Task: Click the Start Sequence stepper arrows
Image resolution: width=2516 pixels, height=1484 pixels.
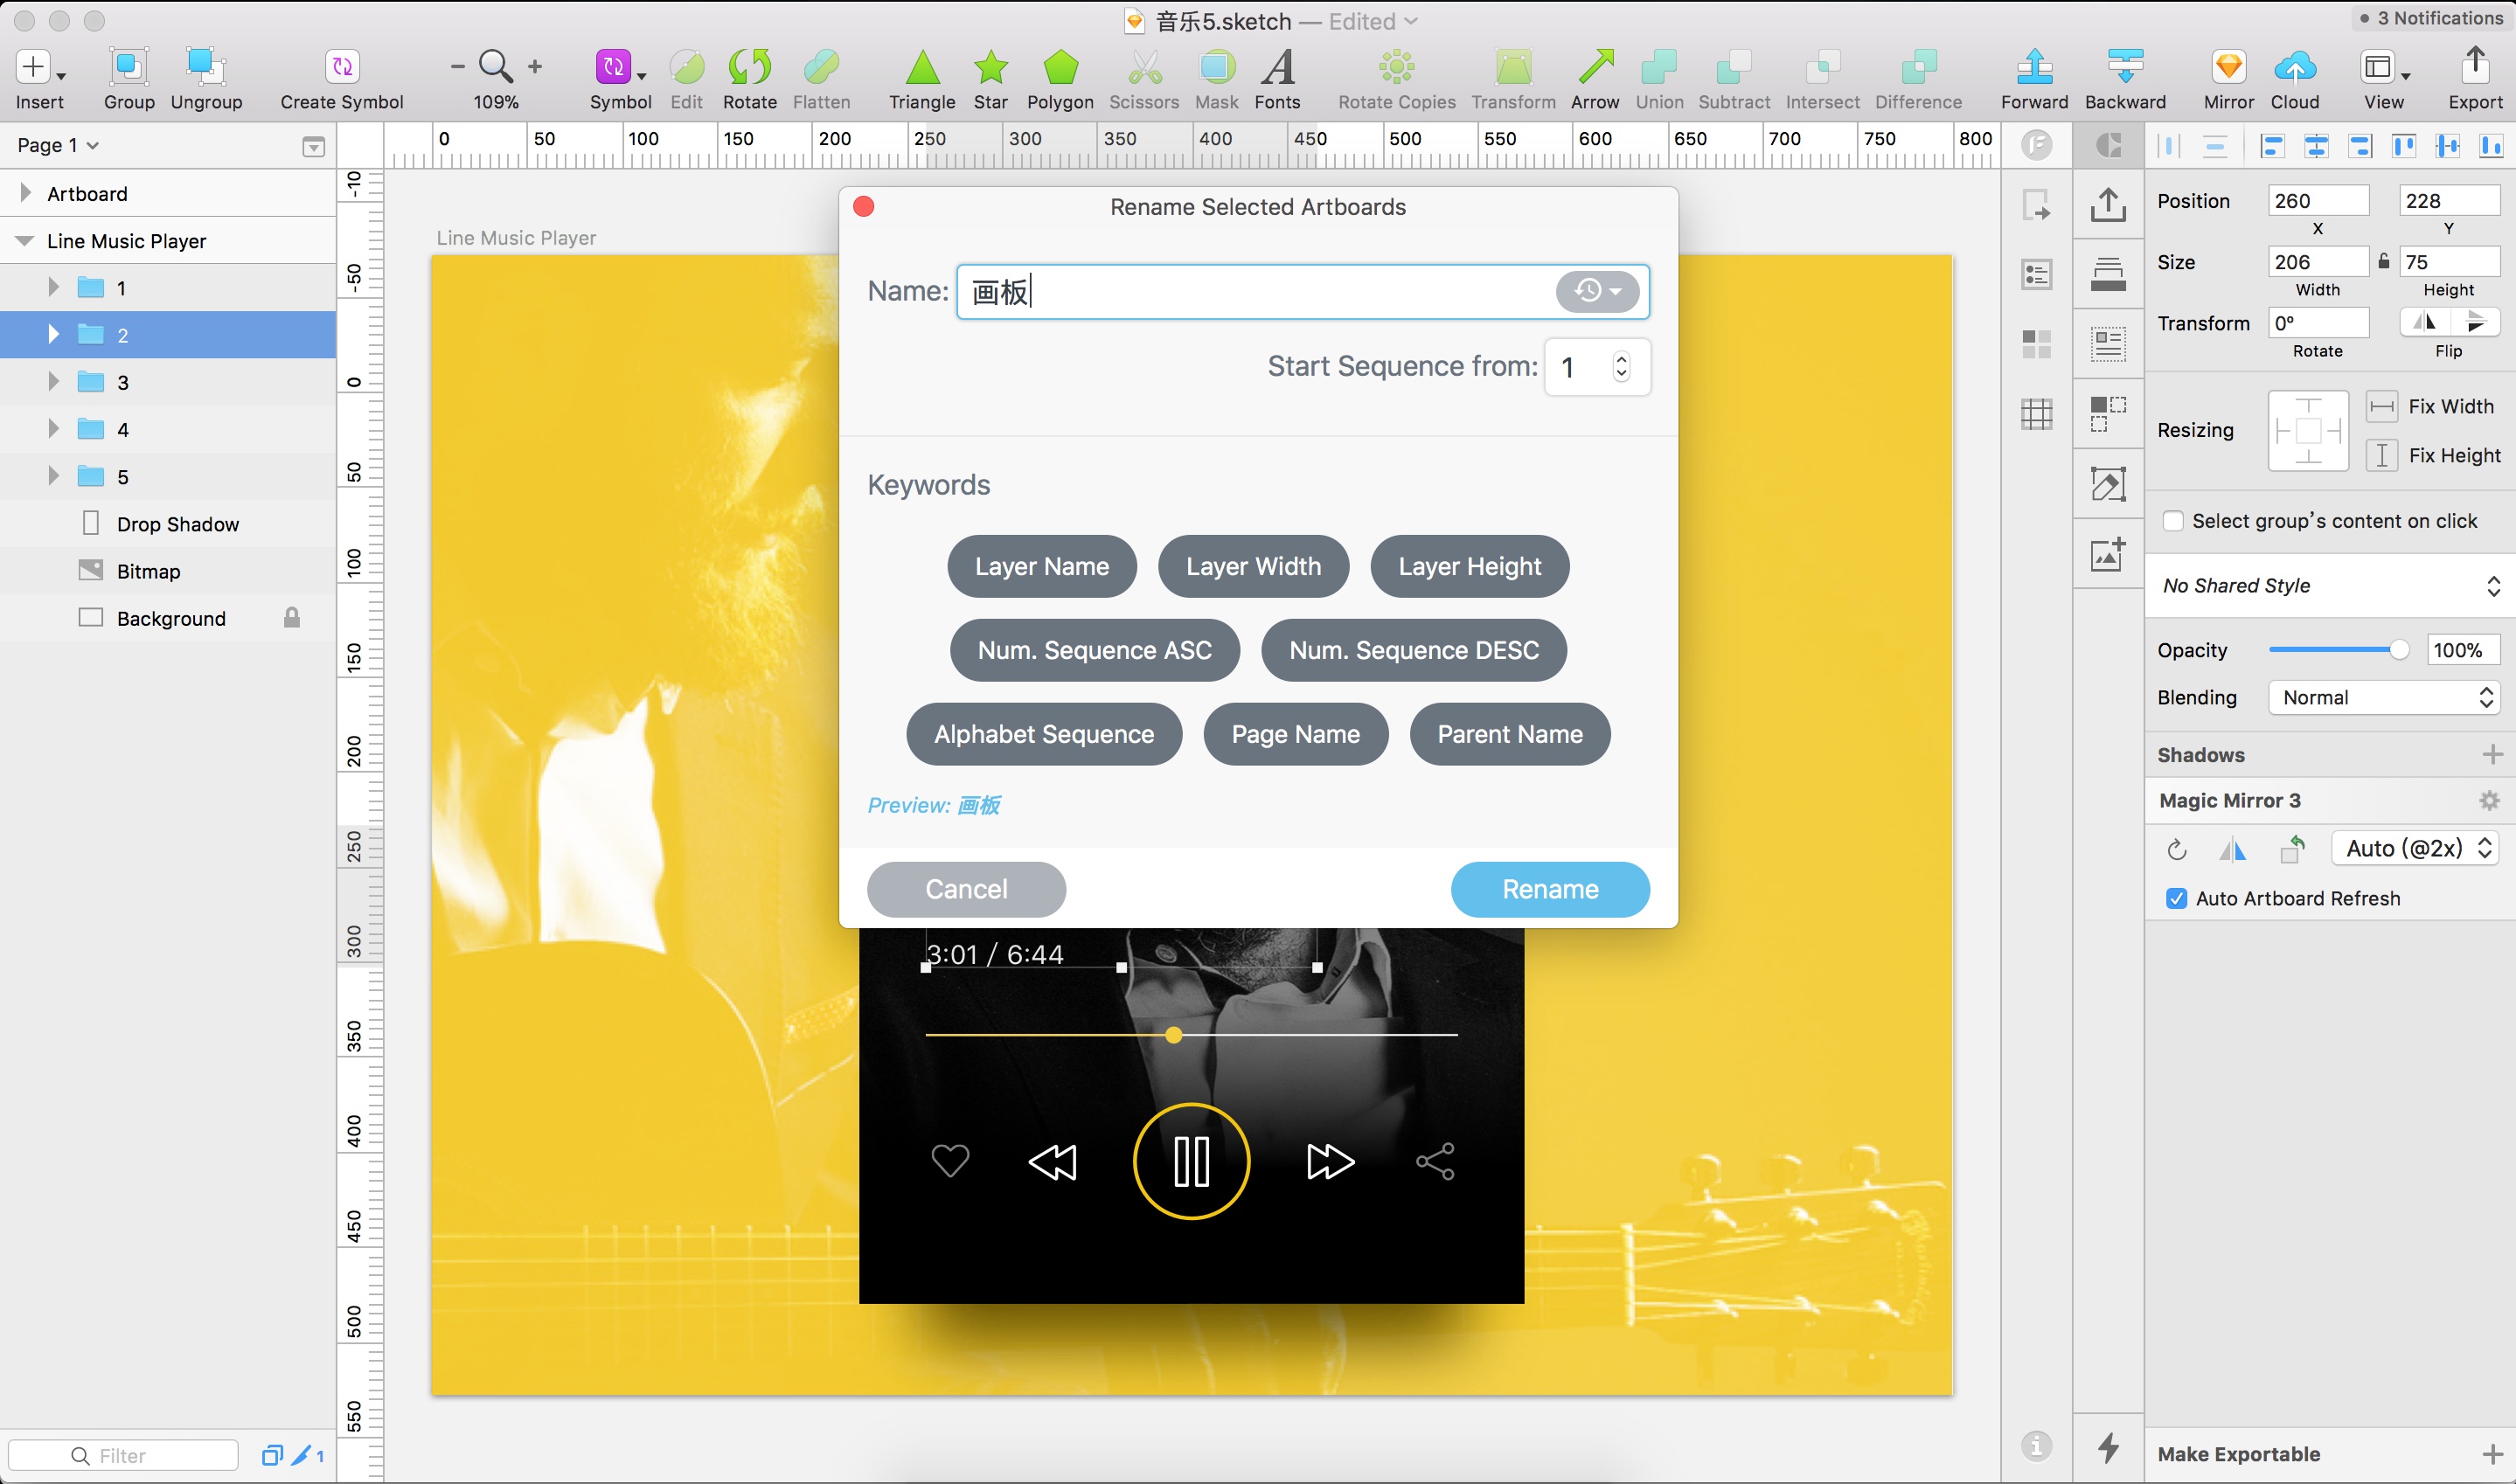Action: click(x=1621, y=367)
